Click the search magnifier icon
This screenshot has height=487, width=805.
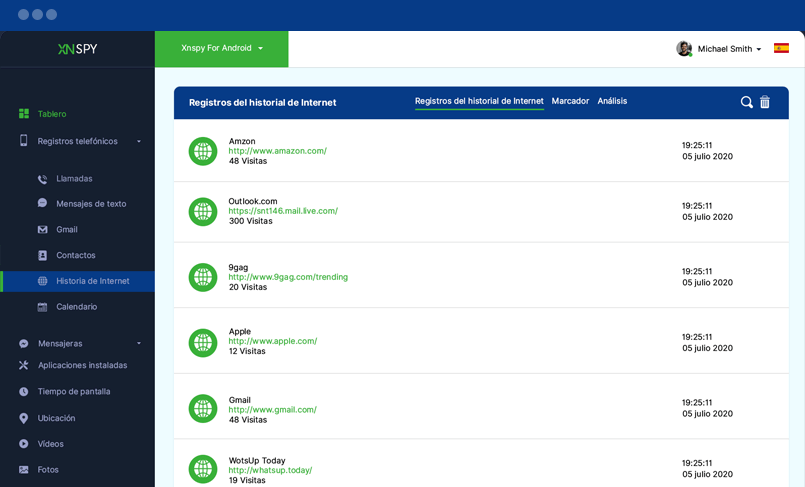tap(746, 102)
